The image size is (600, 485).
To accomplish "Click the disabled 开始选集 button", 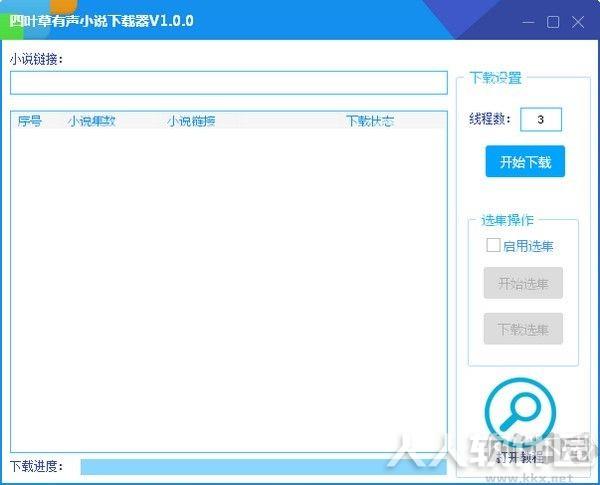I will tap(523, 283).
